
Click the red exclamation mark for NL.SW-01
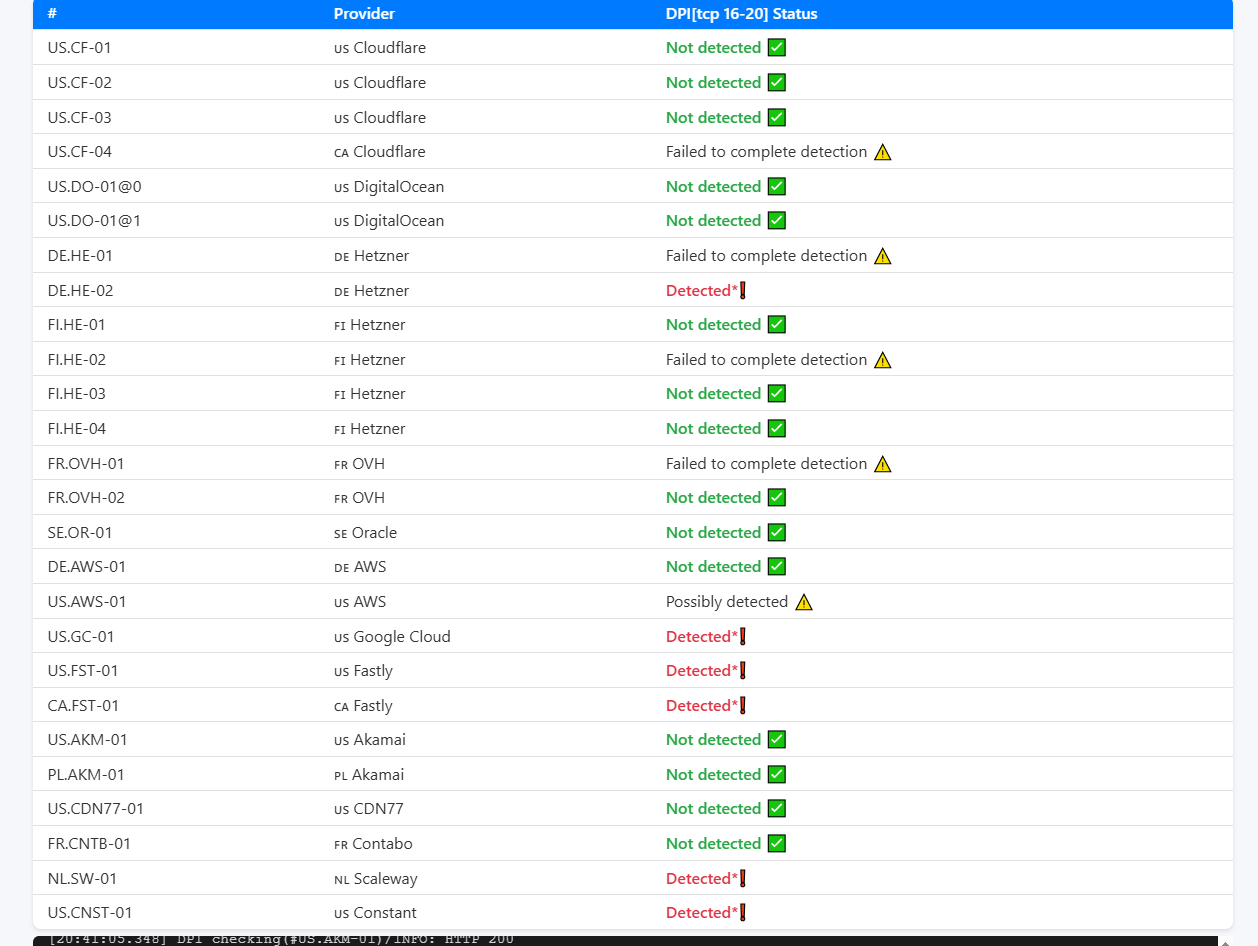tap(743, 878)
